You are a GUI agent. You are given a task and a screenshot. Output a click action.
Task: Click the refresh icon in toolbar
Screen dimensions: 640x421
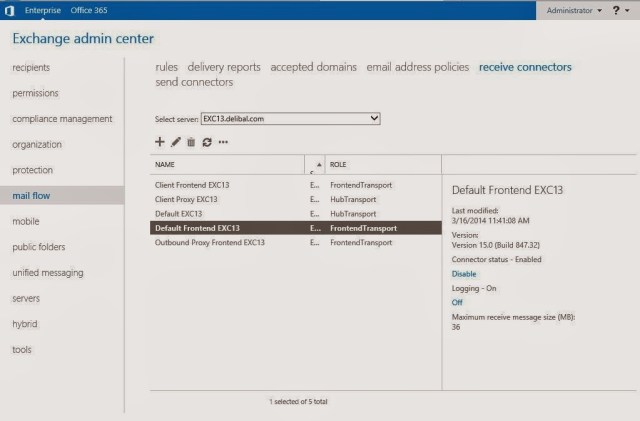[206, 142]
